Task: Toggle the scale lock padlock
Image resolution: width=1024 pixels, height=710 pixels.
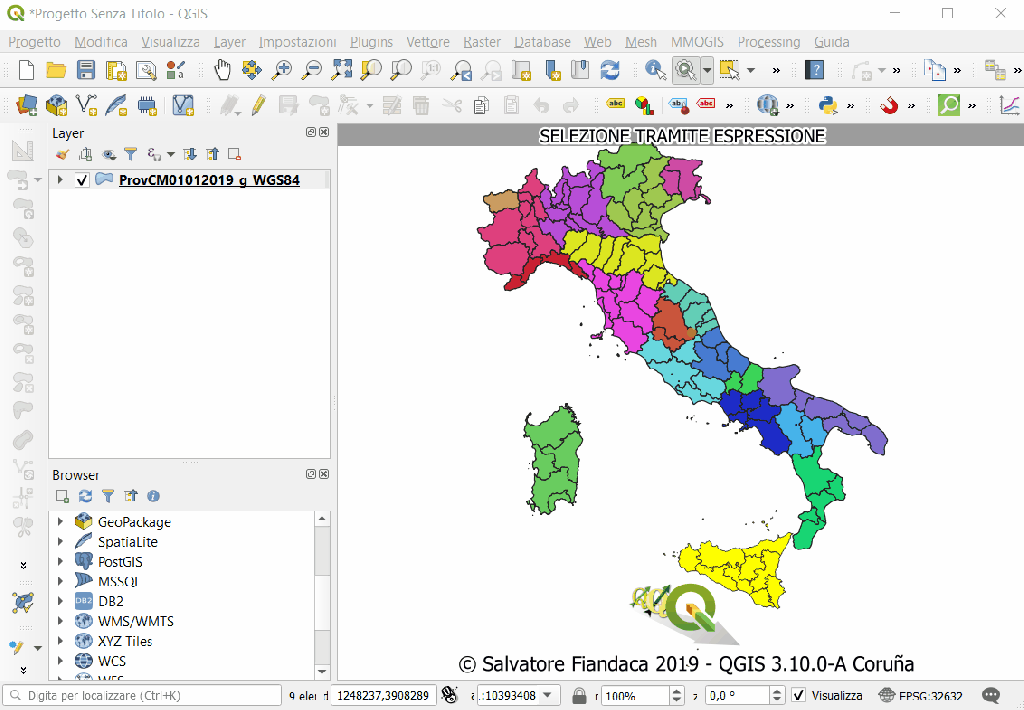Action: tap(580, 695)
